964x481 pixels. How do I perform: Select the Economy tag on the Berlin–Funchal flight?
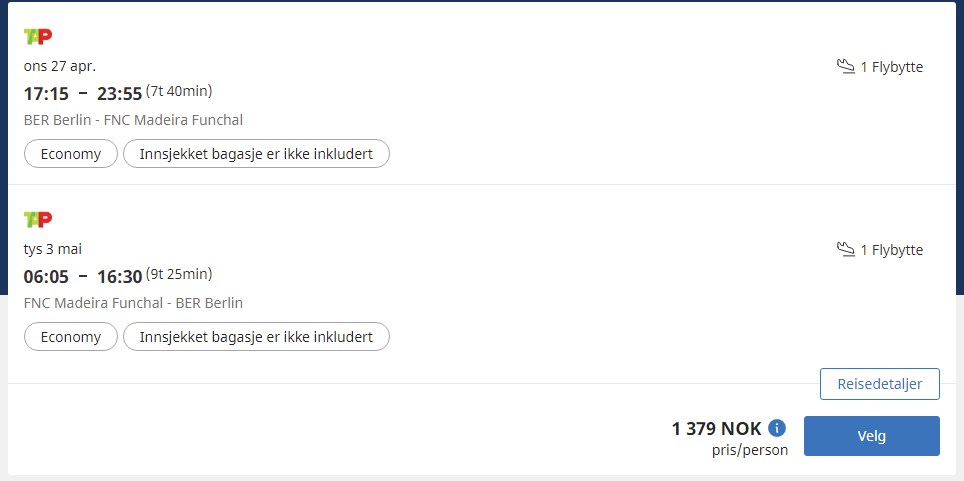coord(71,154)
